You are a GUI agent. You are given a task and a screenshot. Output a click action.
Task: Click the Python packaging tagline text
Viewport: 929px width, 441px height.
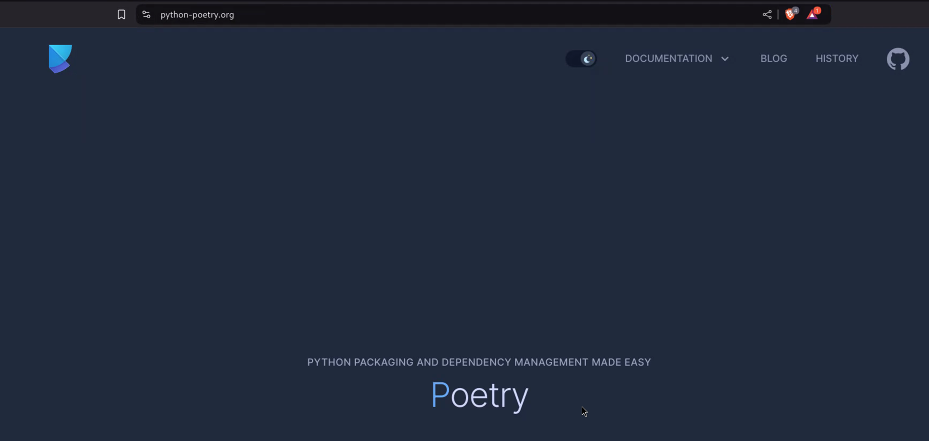tap(479, 362)
